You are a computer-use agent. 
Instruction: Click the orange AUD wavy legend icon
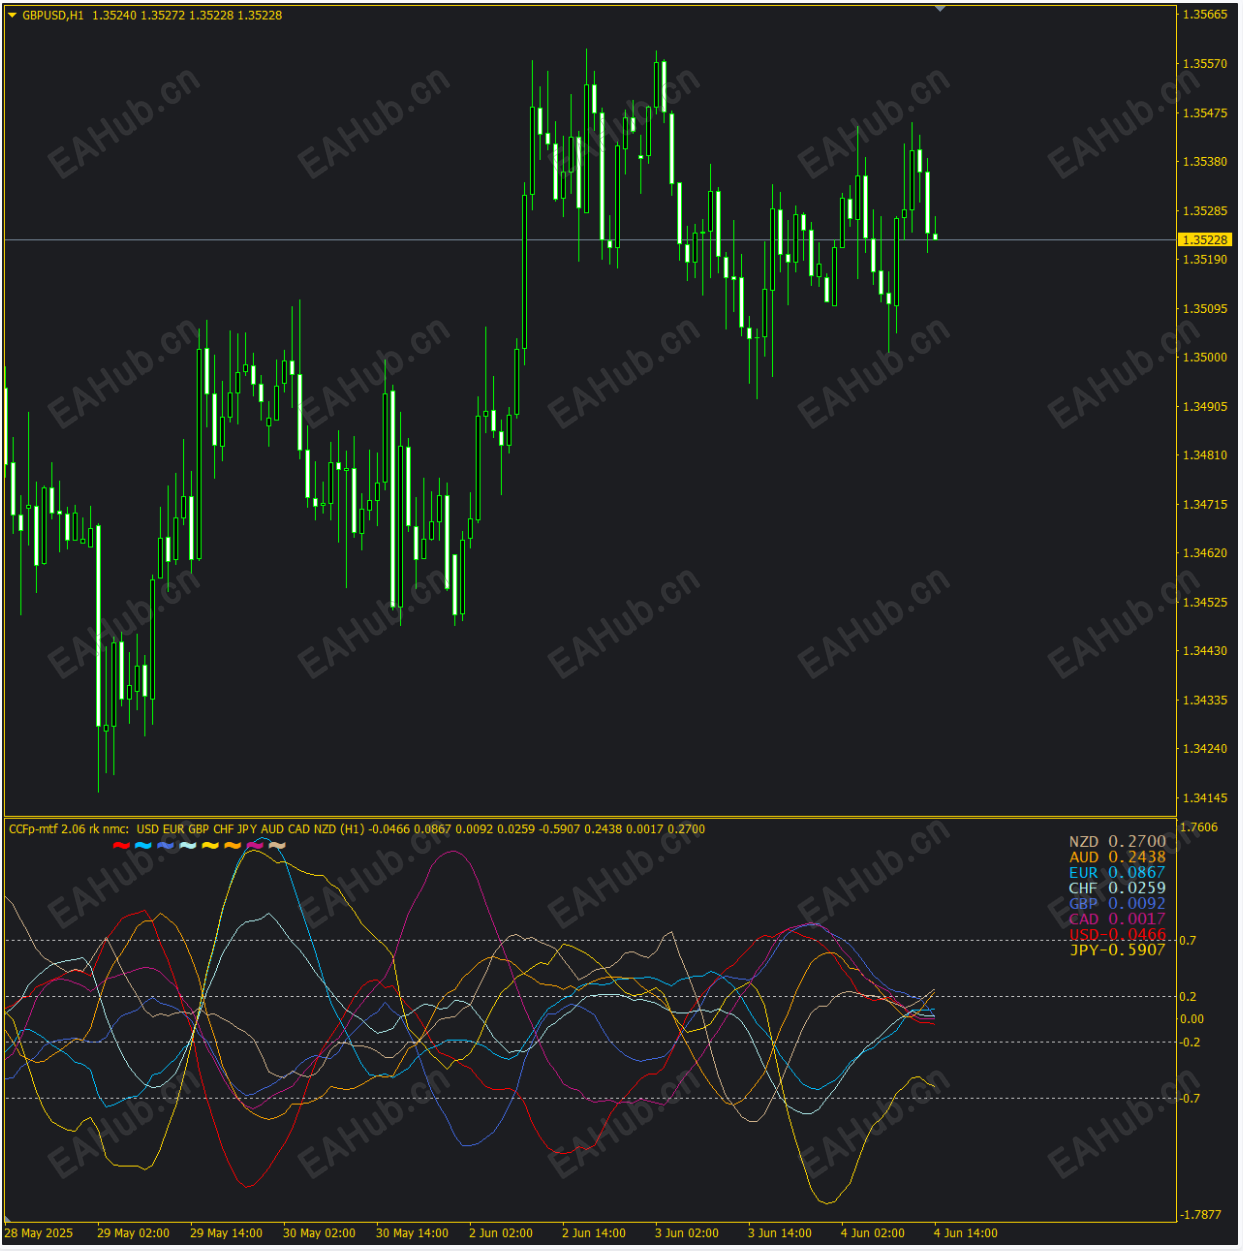(232, 846)
